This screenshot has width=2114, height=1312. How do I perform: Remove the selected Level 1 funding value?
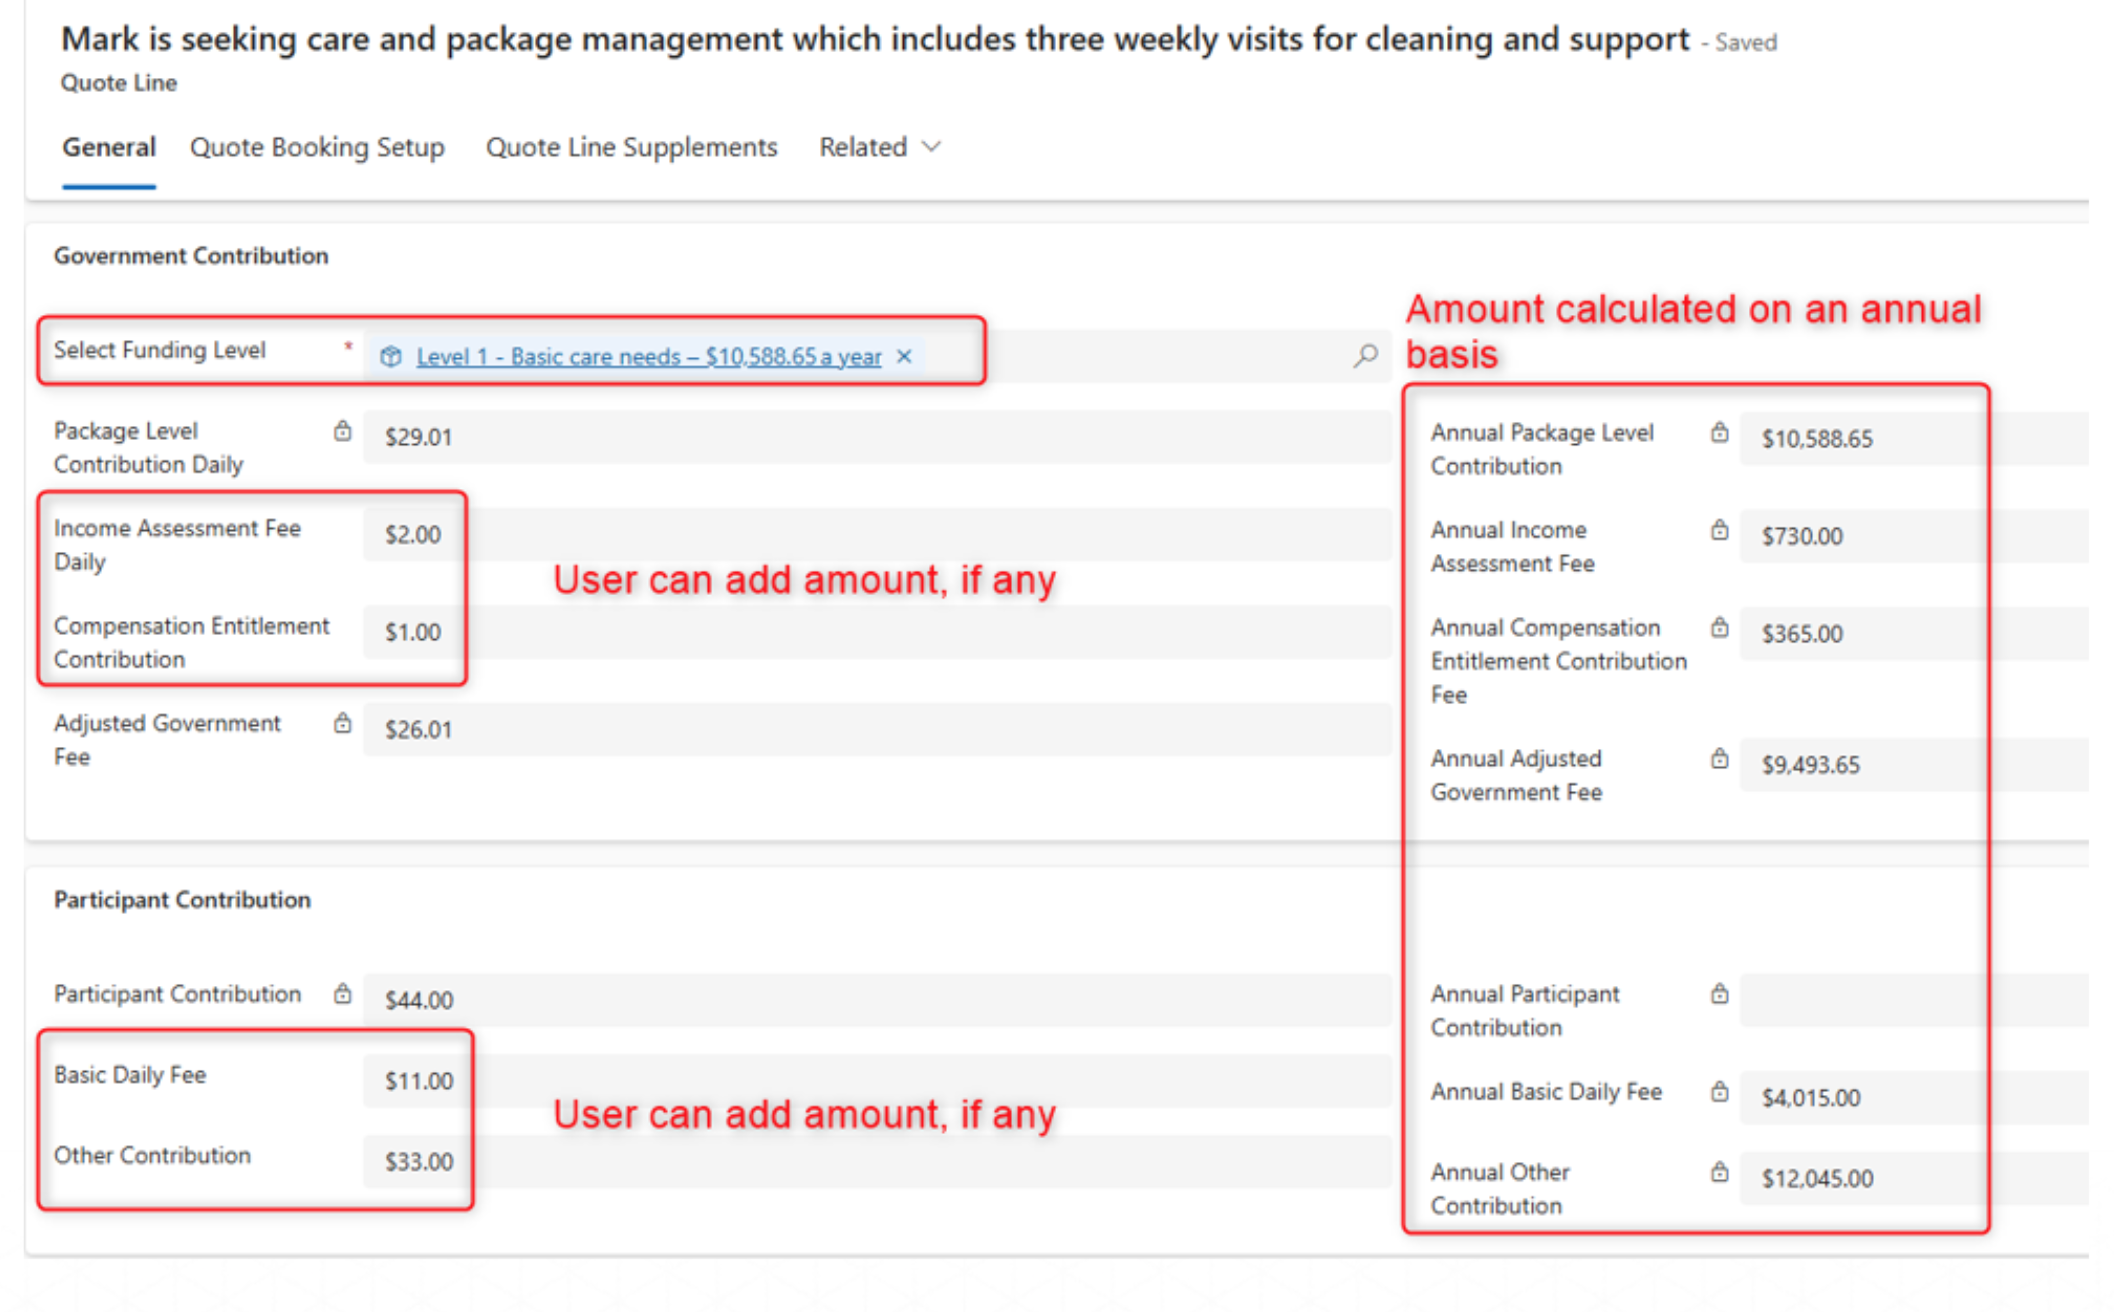coord(905,356)
